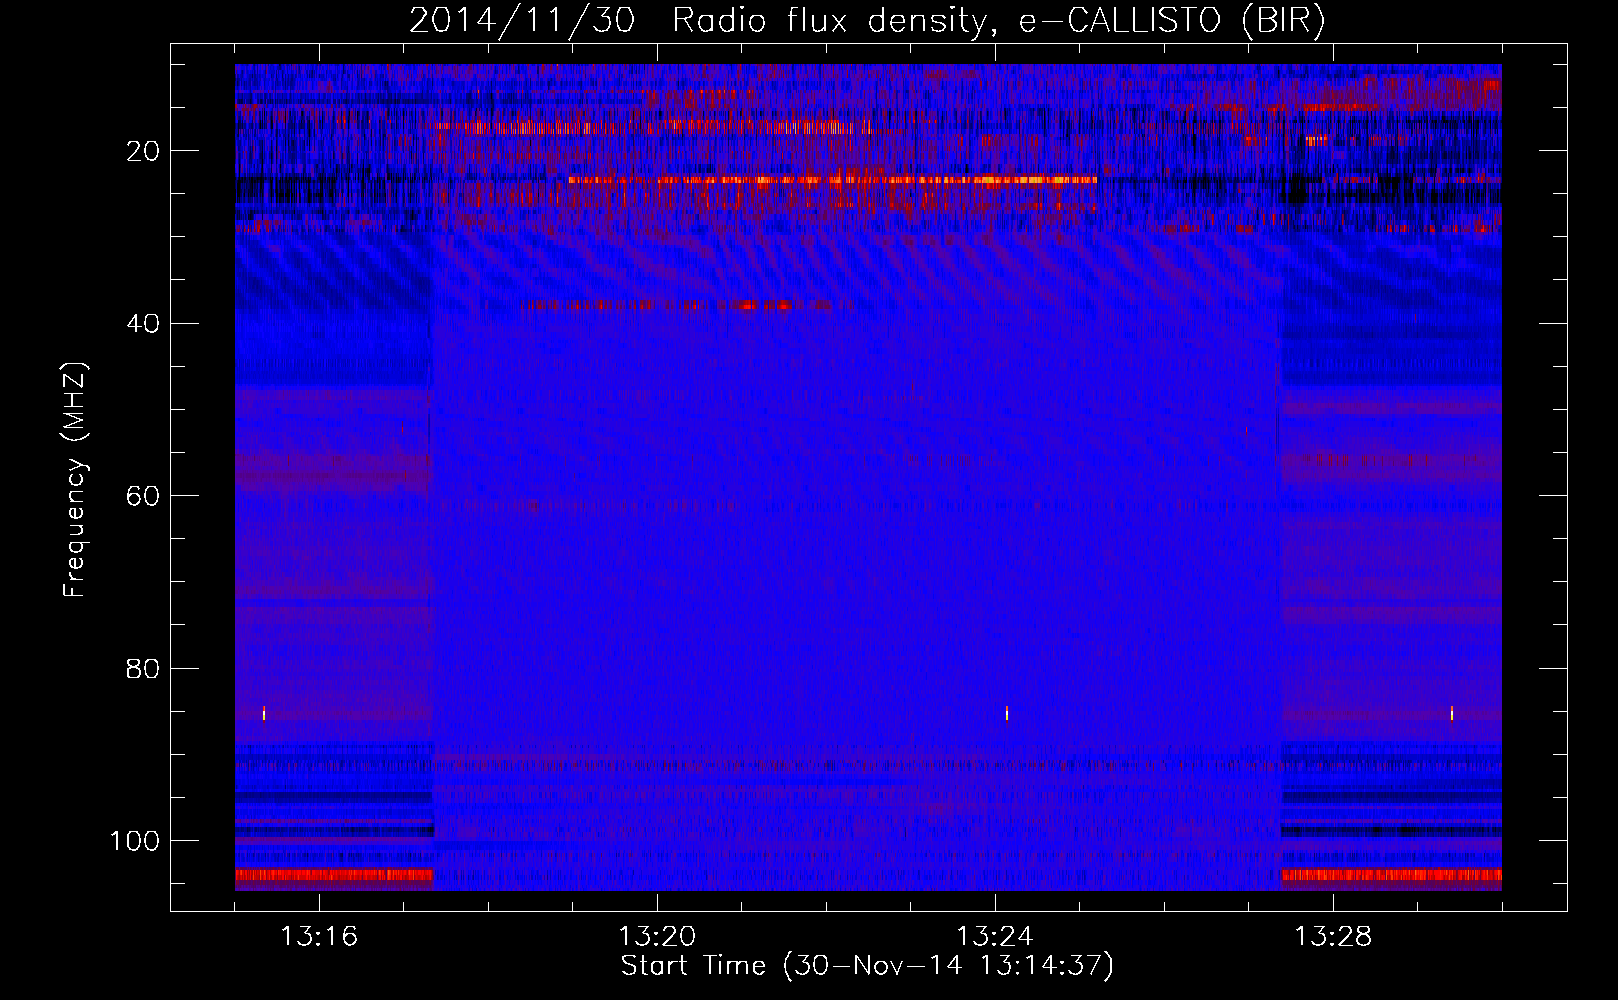Click the 'Frequency (MHZ)' y-axis label
This screenshot has width=1618, height=1000.
tap(75, 480)
